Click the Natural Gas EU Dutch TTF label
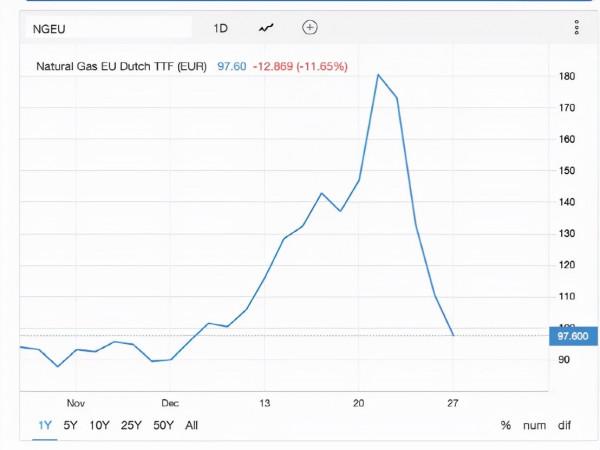 tap(120, 66)
